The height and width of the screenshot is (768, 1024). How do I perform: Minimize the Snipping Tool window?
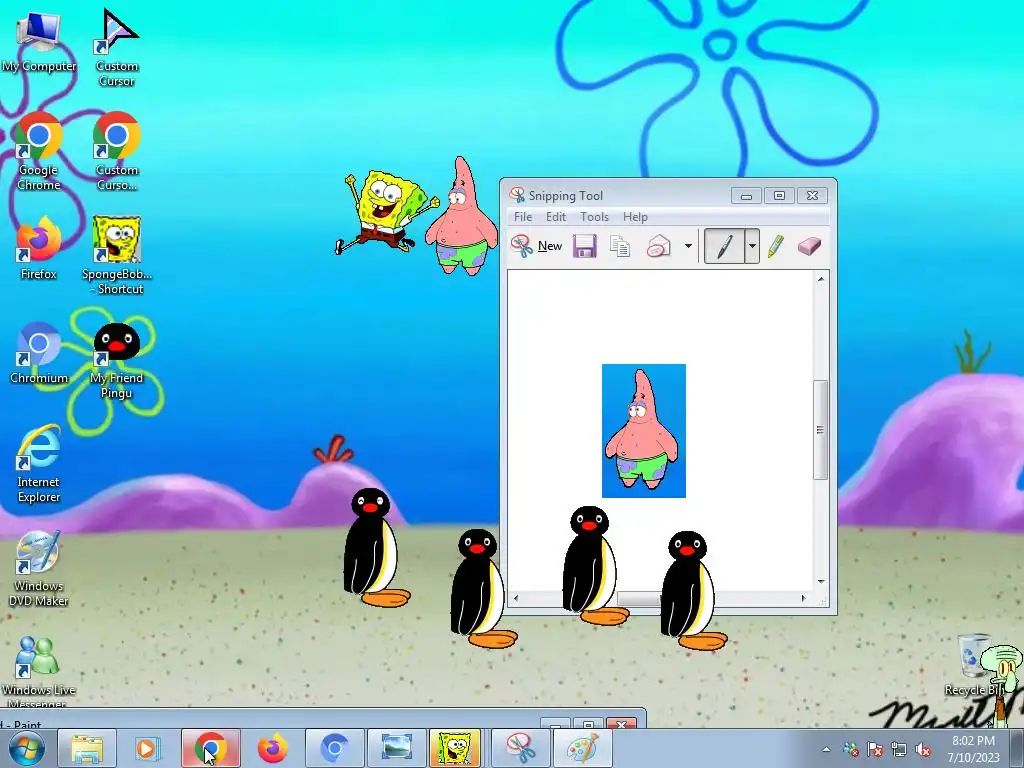point(746,195)
